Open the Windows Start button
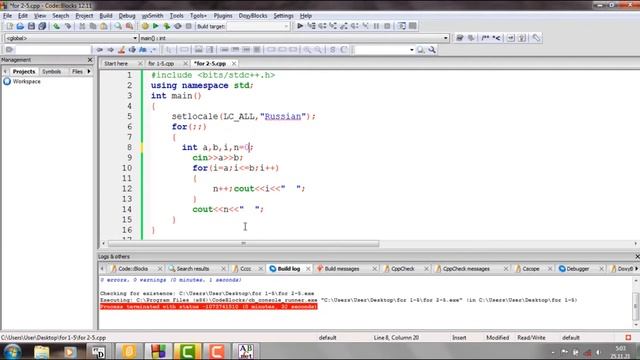Screen dimensions: 640x360 (12, 351)
